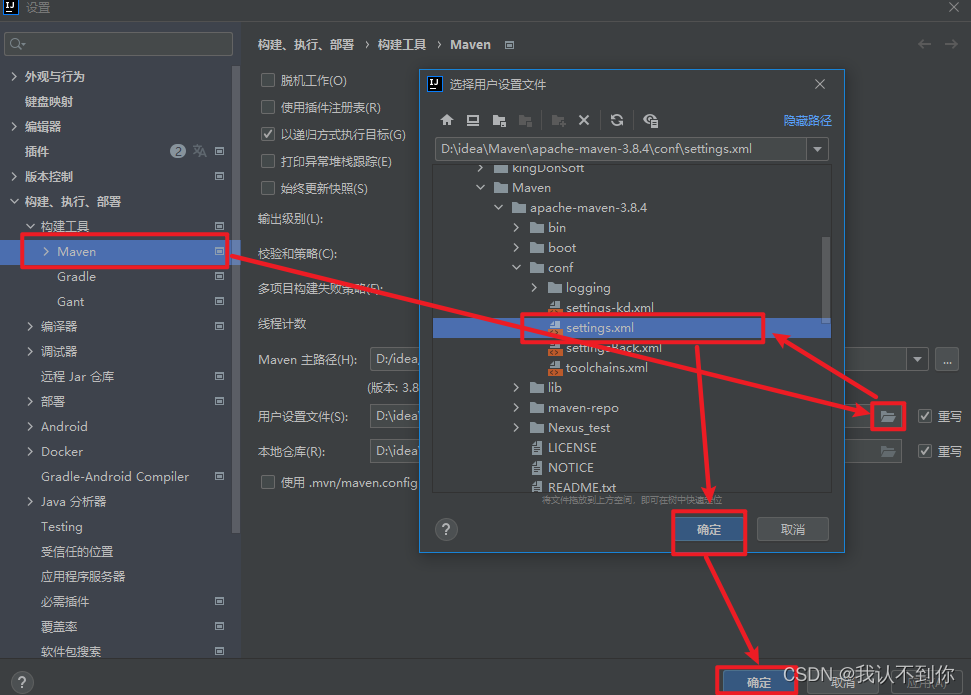Collapse the Maven folder in tree
The image size is (971, 695).
(x=481, y=188)
